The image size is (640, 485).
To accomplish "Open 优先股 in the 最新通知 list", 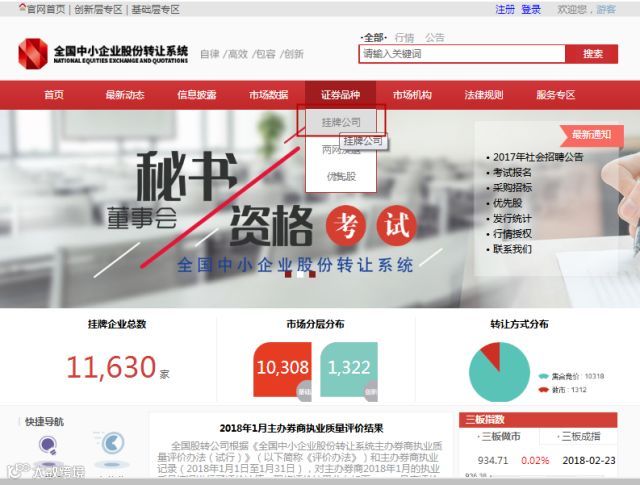I will tap(507, 203).
